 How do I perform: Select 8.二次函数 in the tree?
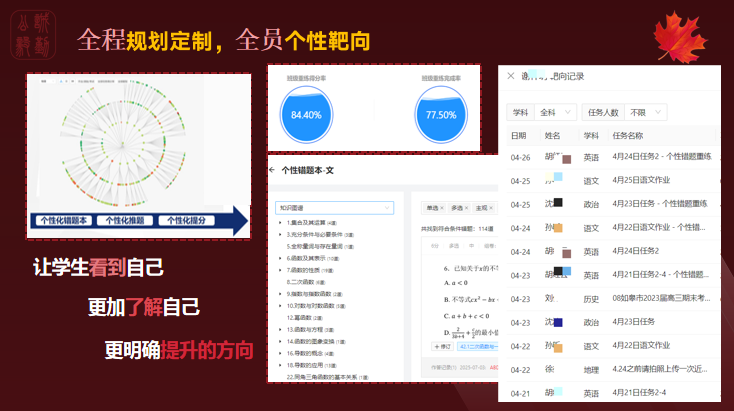pos(306,282)
